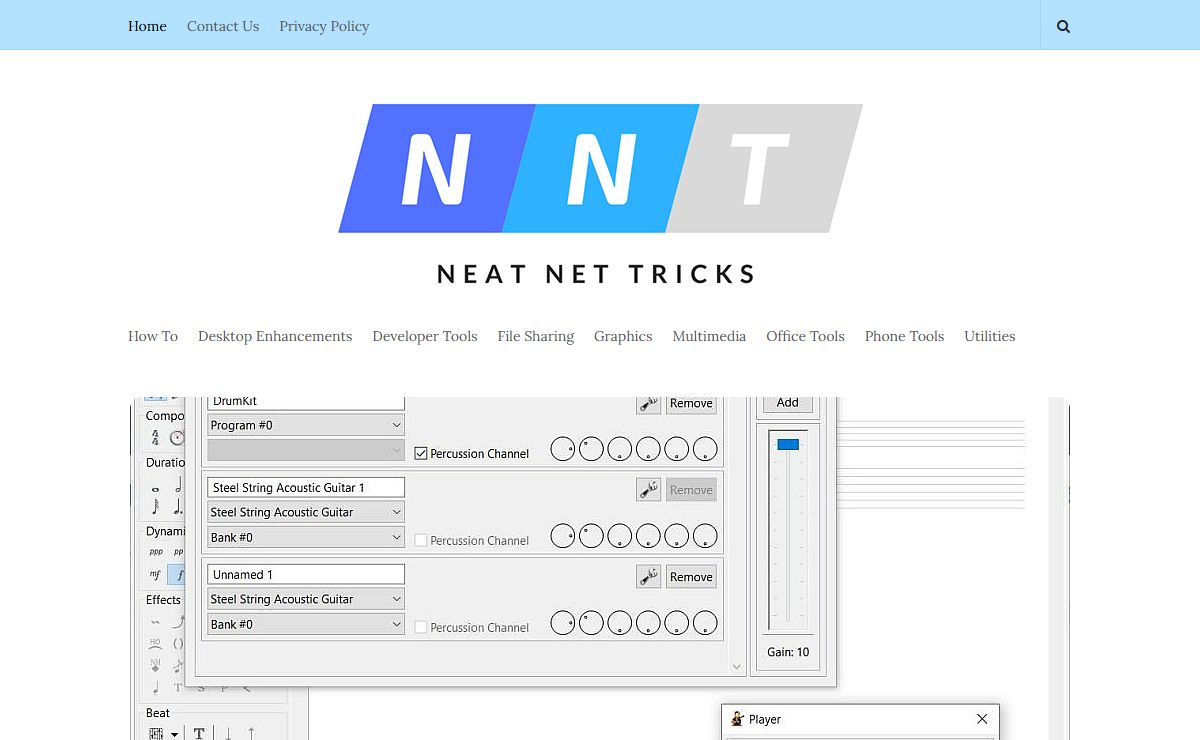The width and height of the screenshot is (1200, 740).
Task: Remove the Unnamed 1 channel
Action: pyautogui.click(x=691, y=576)
